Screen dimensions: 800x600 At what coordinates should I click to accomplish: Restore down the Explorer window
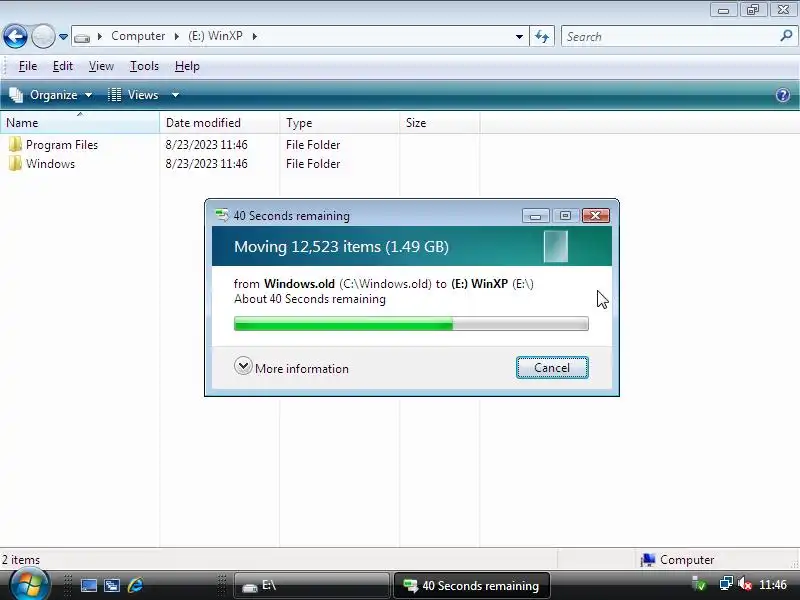(x=753, y=10)
